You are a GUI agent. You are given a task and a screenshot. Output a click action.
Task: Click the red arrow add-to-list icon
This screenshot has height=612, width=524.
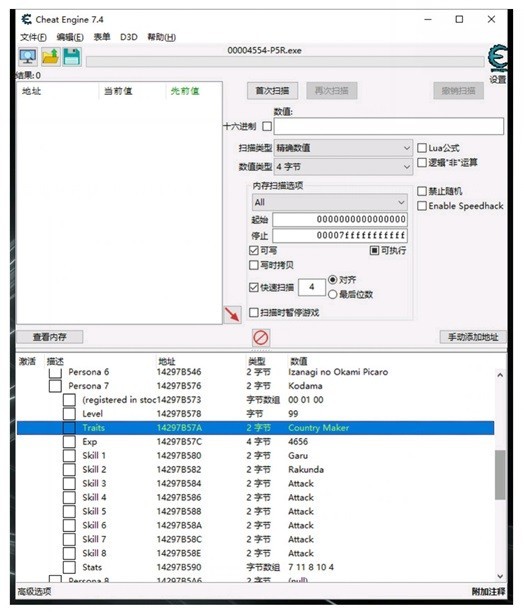pos(233,315)
